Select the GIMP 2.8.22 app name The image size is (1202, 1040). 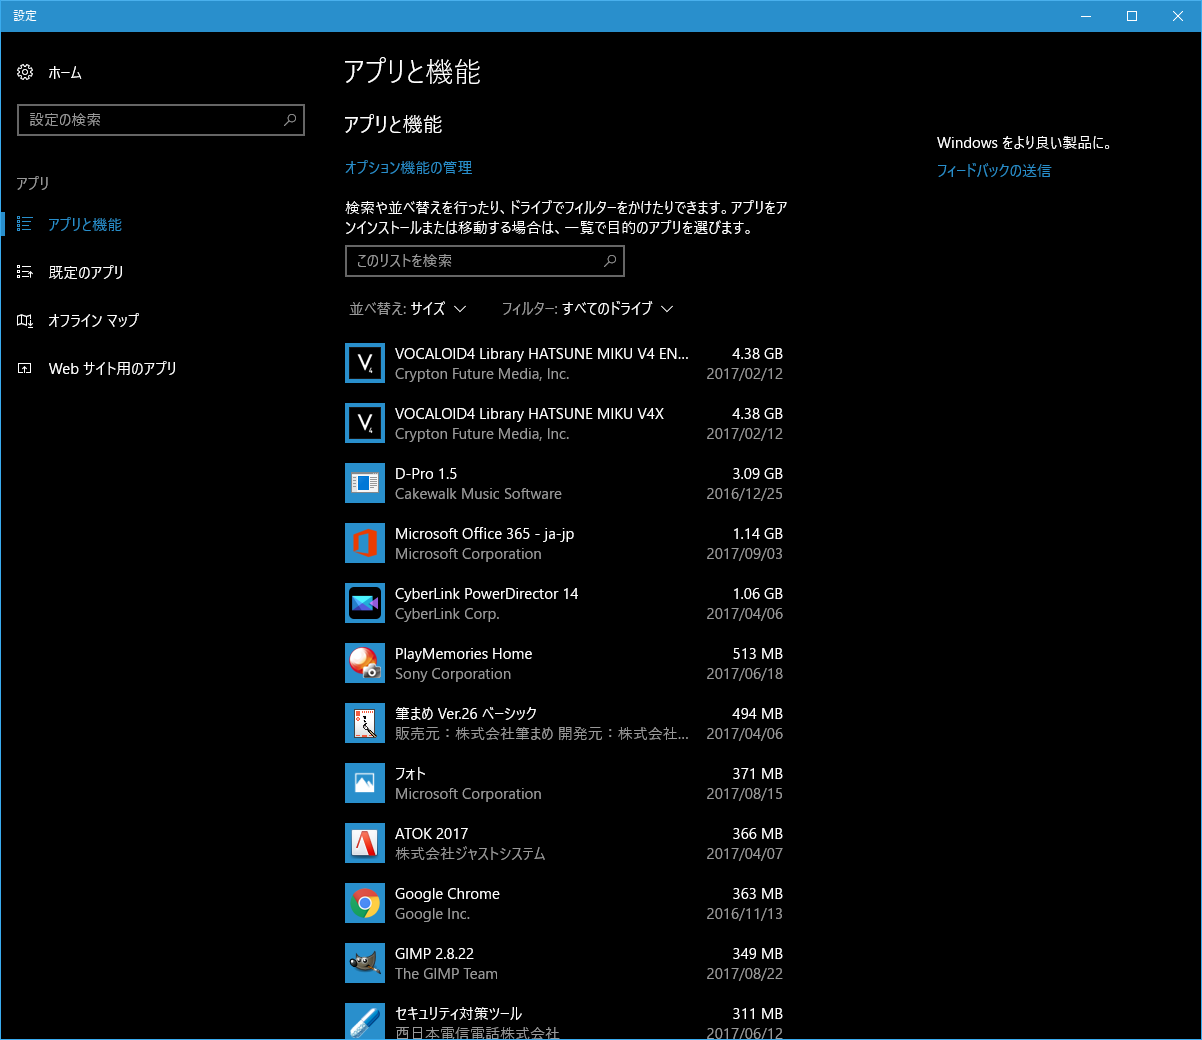pyautogui.click(x=434, y=954)
